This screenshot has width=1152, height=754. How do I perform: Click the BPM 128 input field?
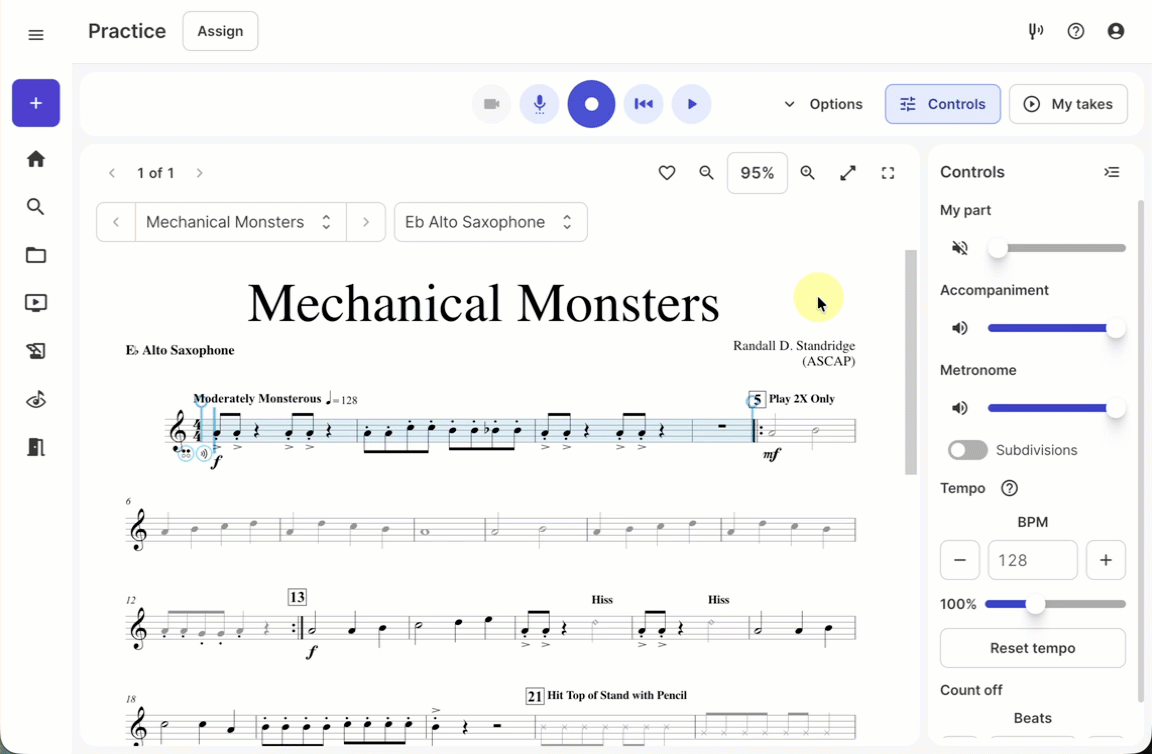coord(1033,560)
